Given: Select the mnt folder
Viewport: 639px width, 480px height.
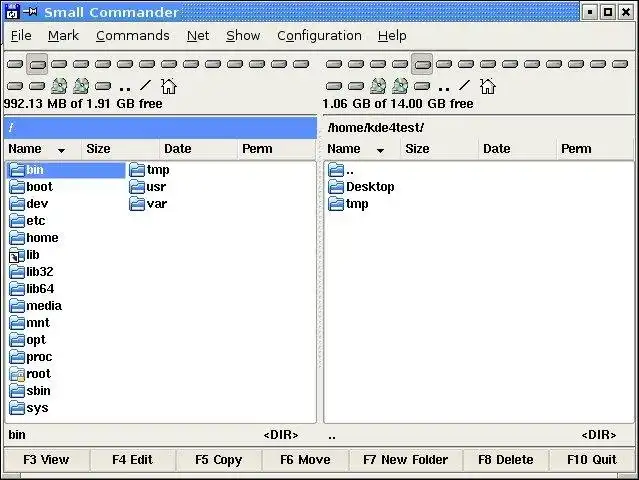Looking at the screenshot, I should pos(29,323).
